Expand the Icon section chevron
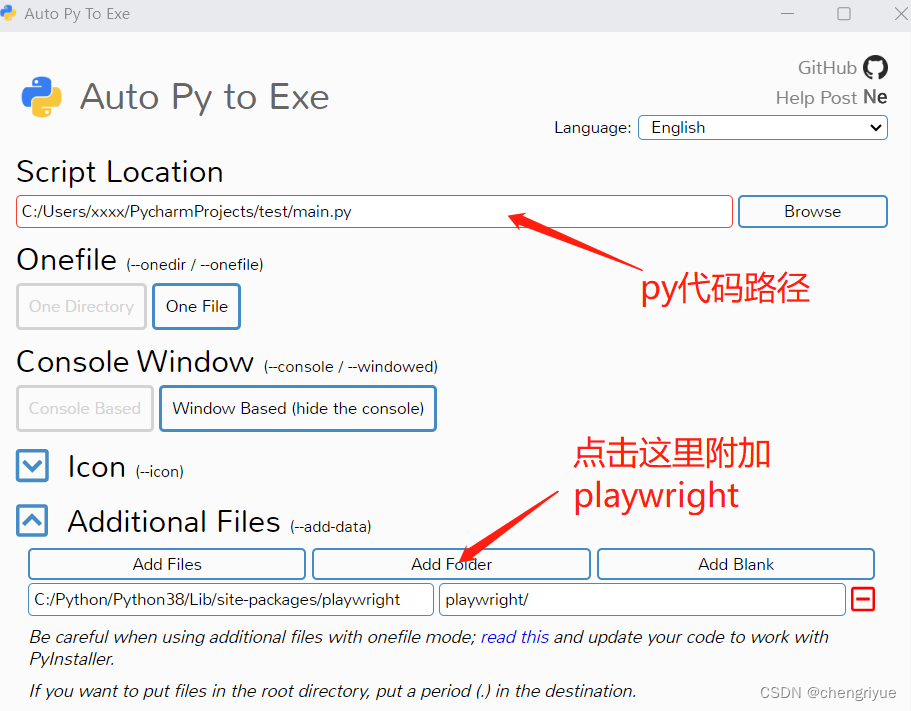Screen dimensions: 911x711 tap(32, 466)
